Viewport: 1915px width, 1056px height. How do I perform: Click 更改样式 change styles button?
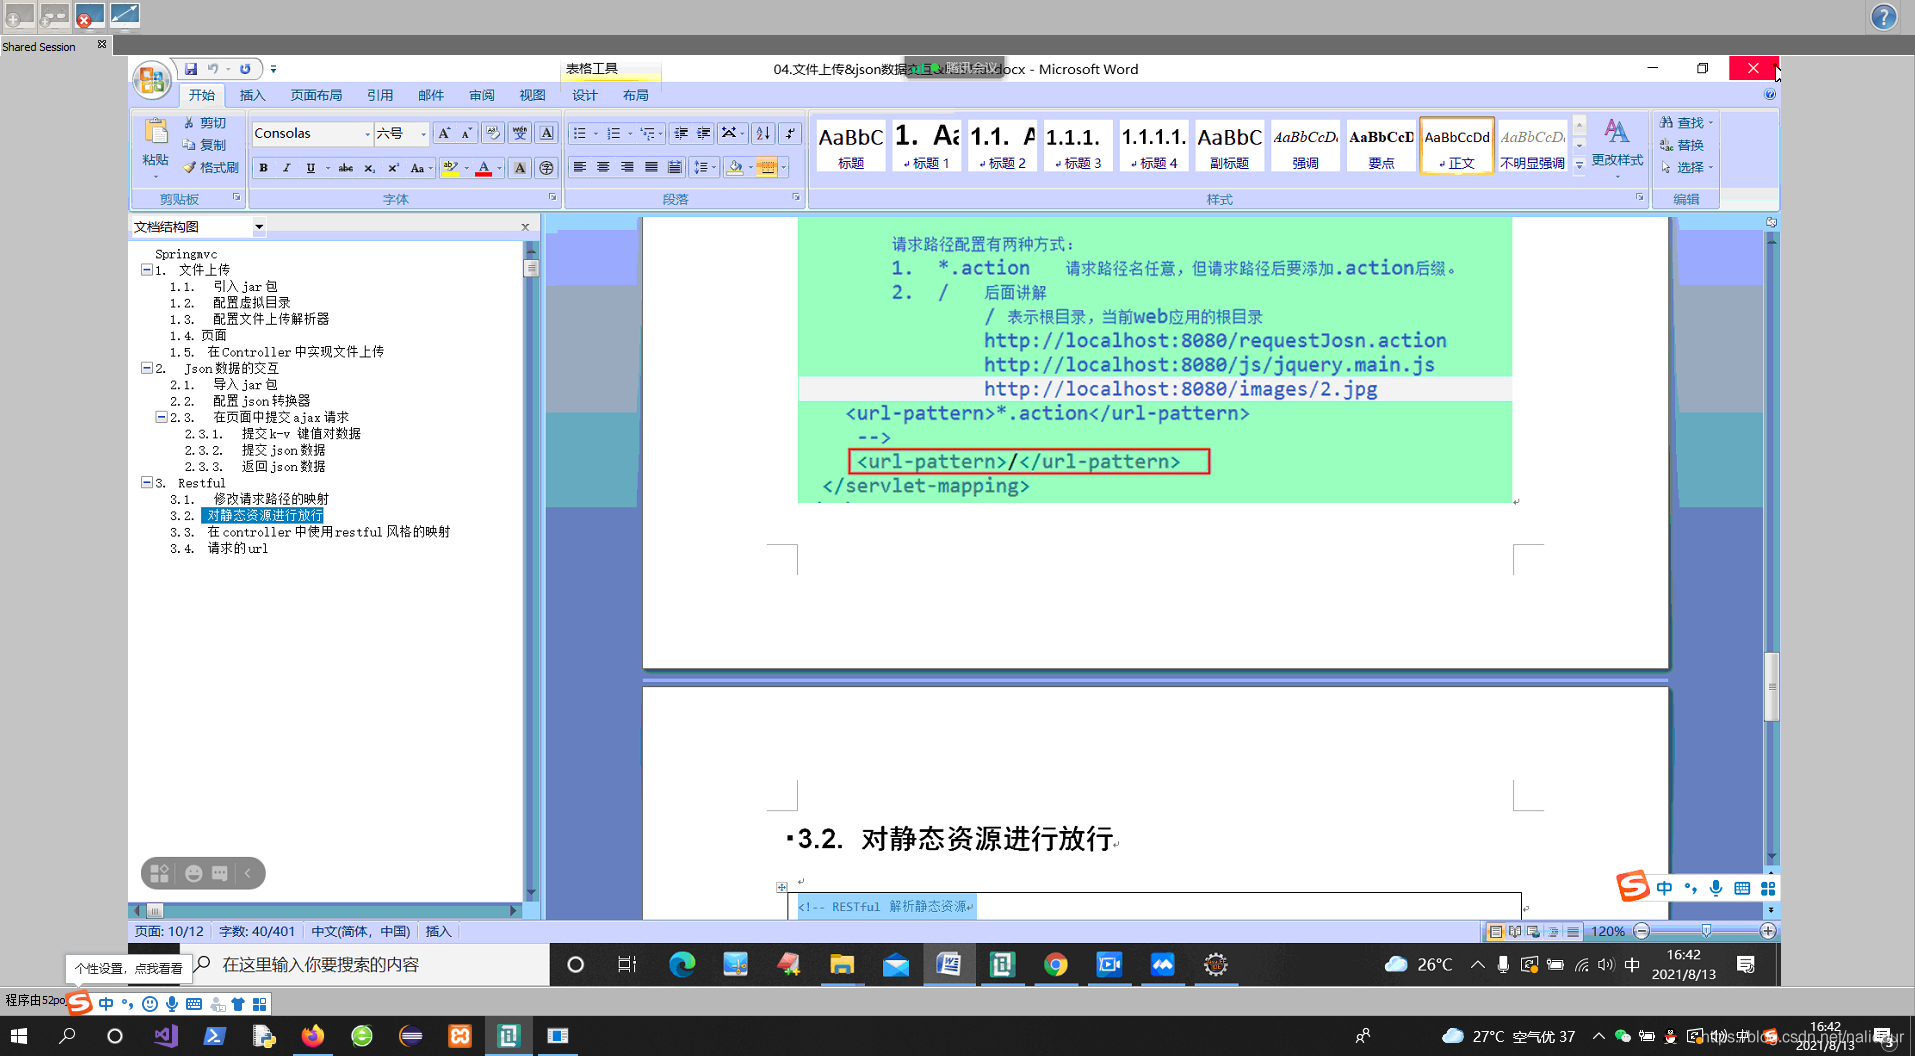1617,145
